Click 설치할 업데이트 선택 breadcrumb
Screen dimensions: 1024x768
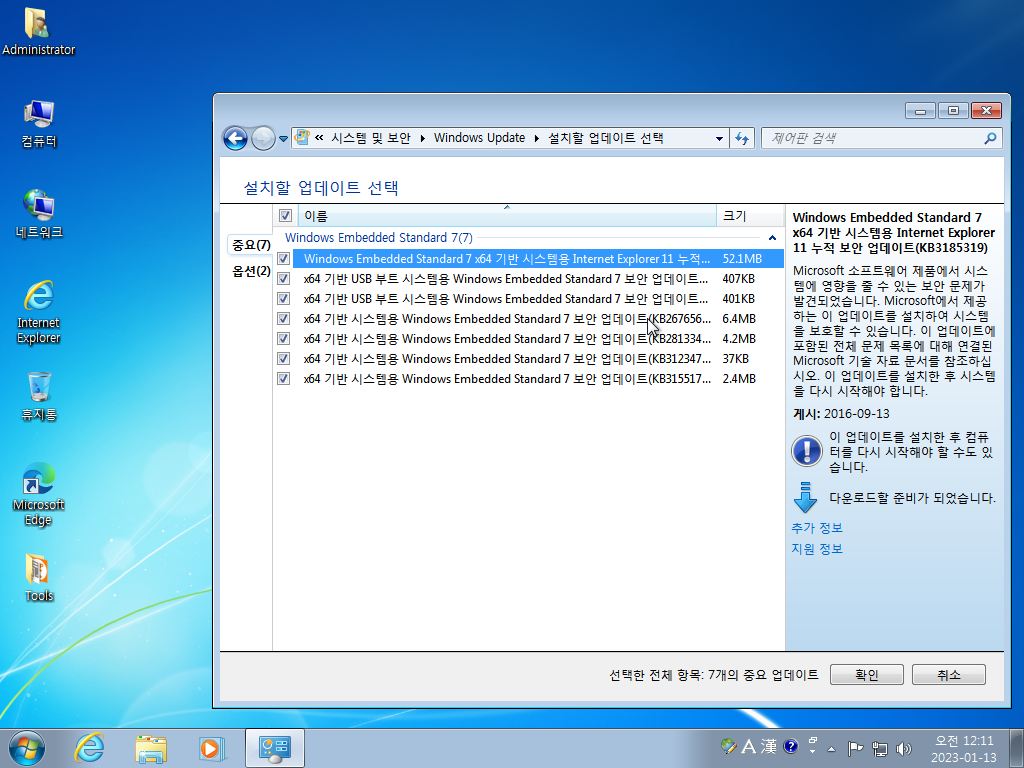(605, 138)
